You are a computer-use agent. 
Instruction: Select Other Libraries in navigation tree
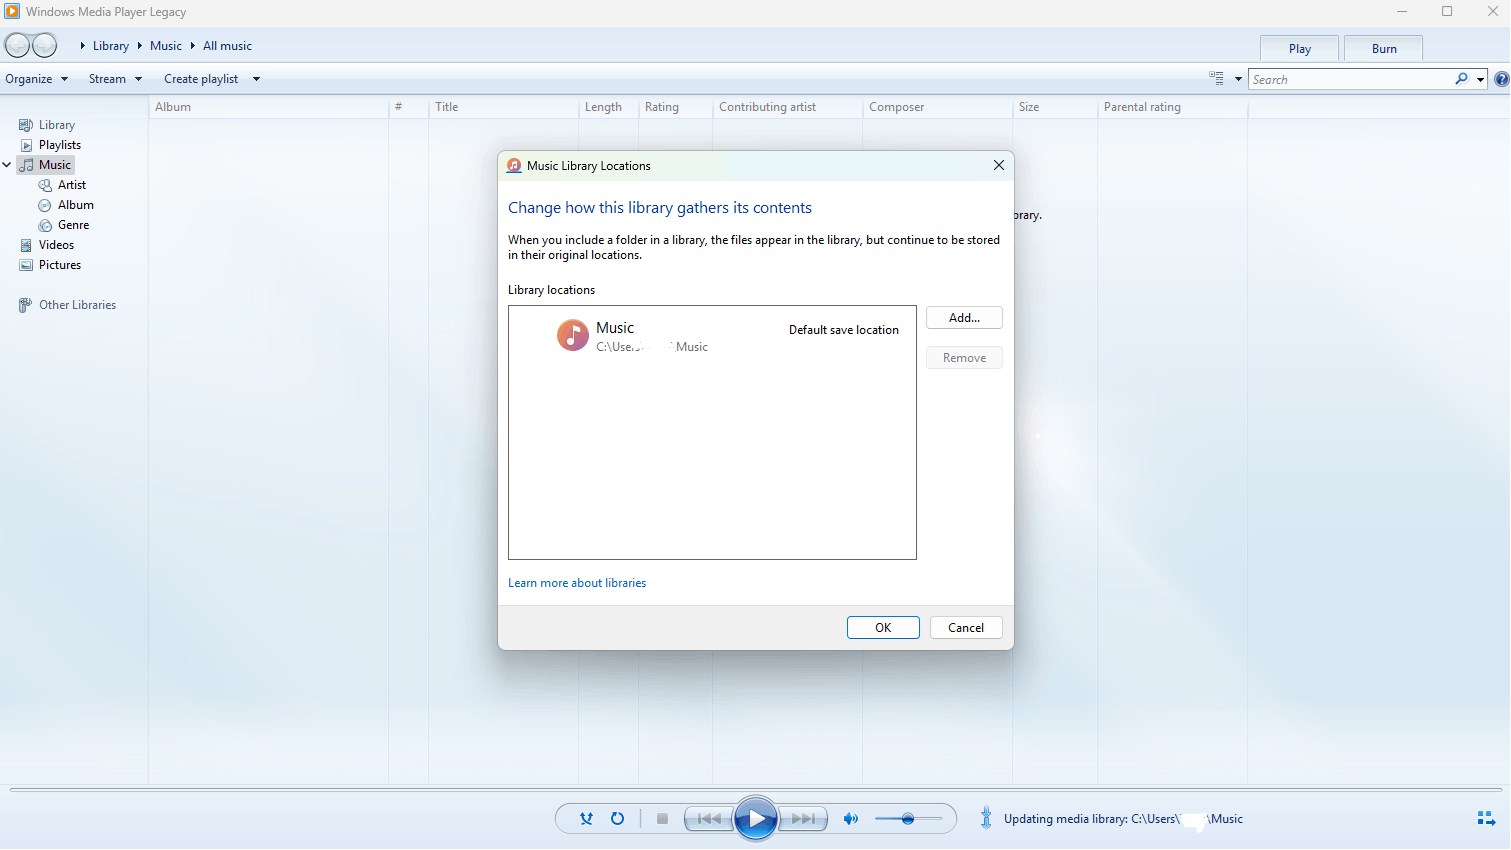[78, 305]
